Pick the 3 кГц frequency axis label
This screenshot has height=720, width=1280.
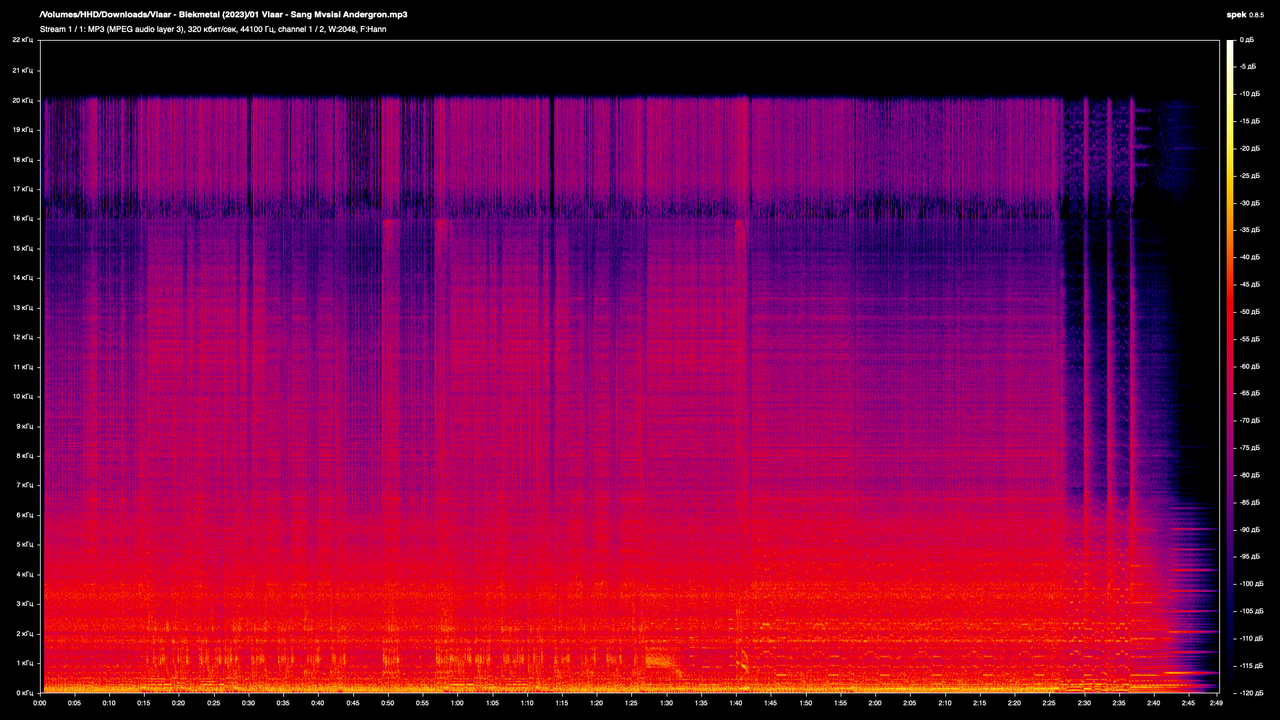point(24,603)
